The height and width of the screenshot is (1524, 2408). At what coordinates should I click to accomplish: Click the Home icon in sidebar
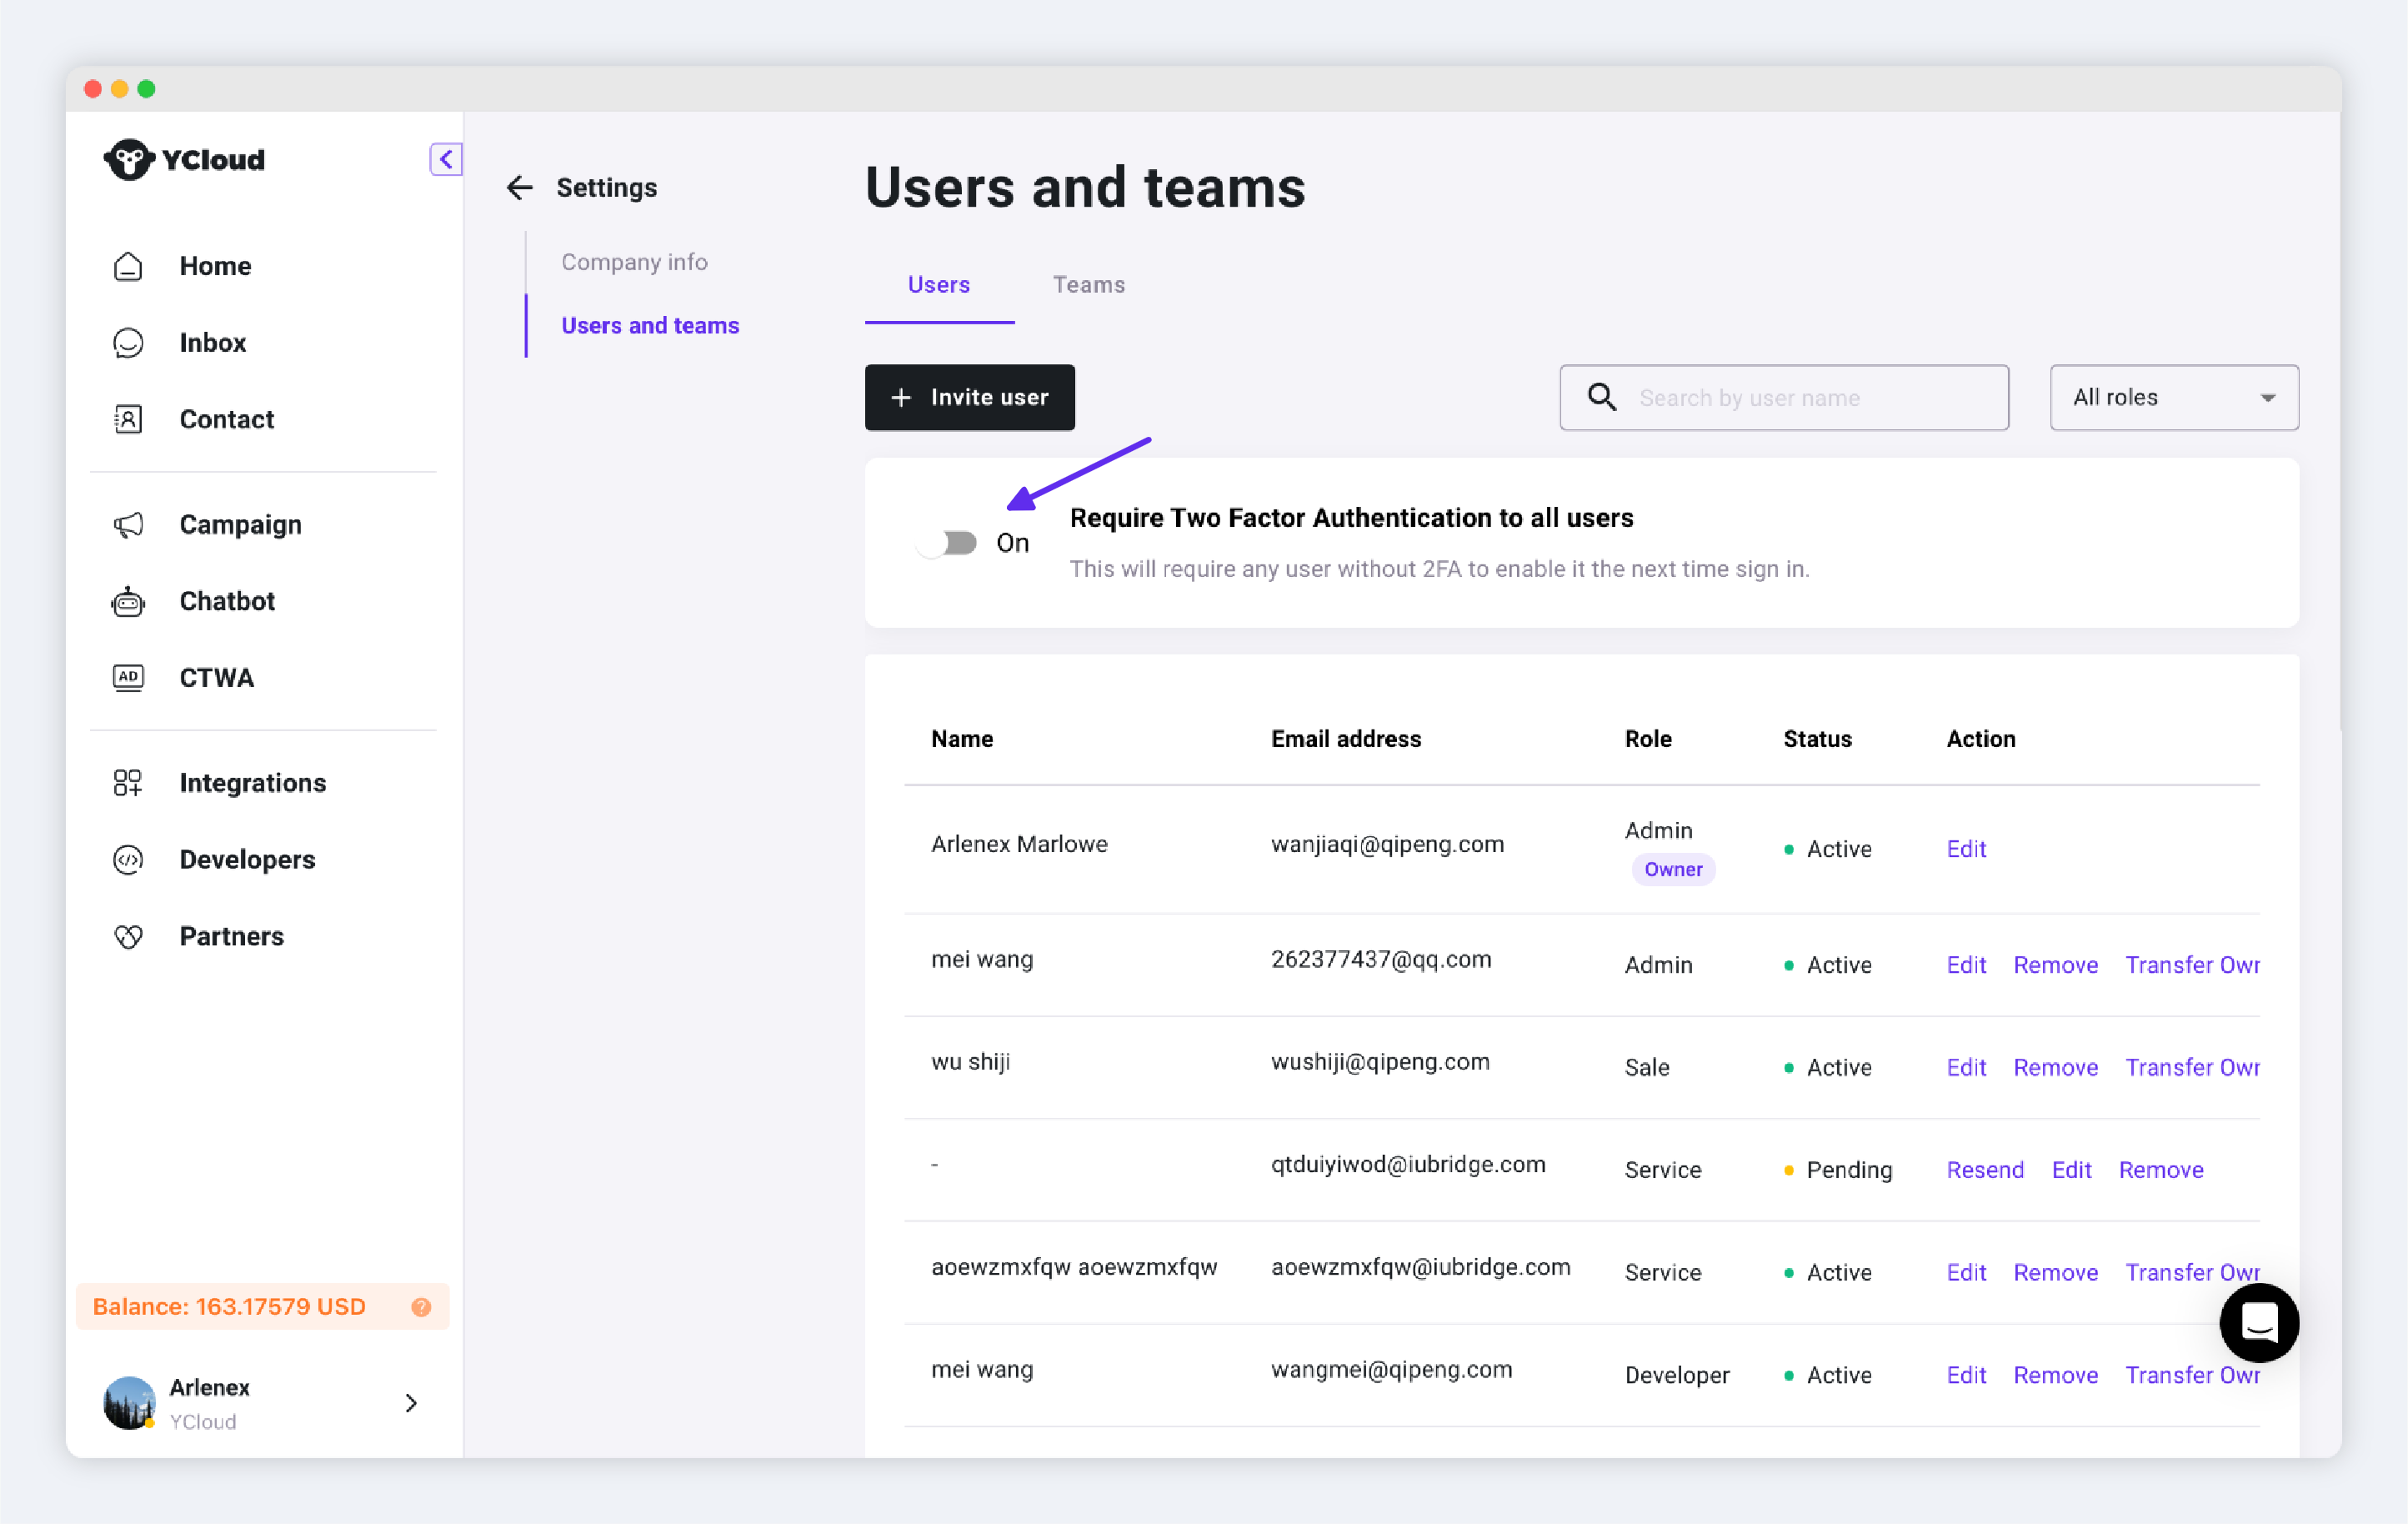[x=128, y=266]
